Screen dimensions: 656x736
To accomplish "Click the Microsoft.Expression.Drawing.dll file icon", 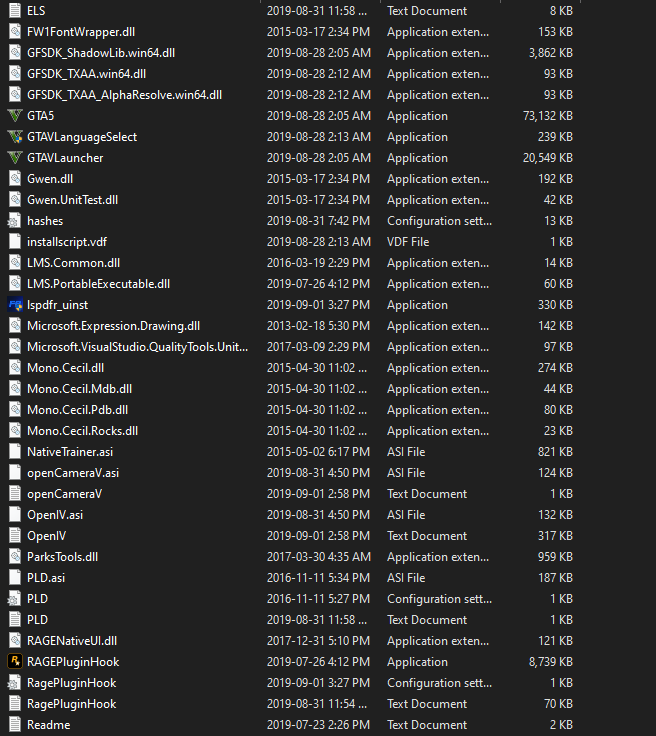I will (15, 326).
